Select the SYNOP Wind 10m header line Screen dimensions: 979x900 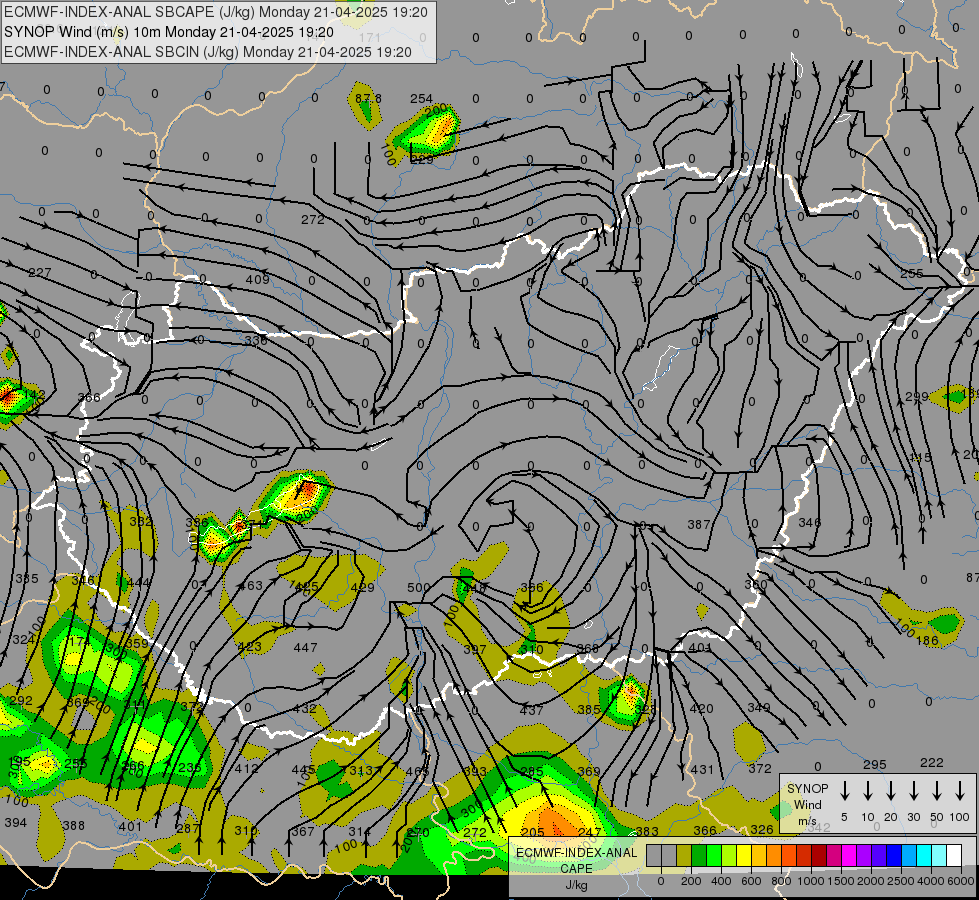click(x=169, y=32)
